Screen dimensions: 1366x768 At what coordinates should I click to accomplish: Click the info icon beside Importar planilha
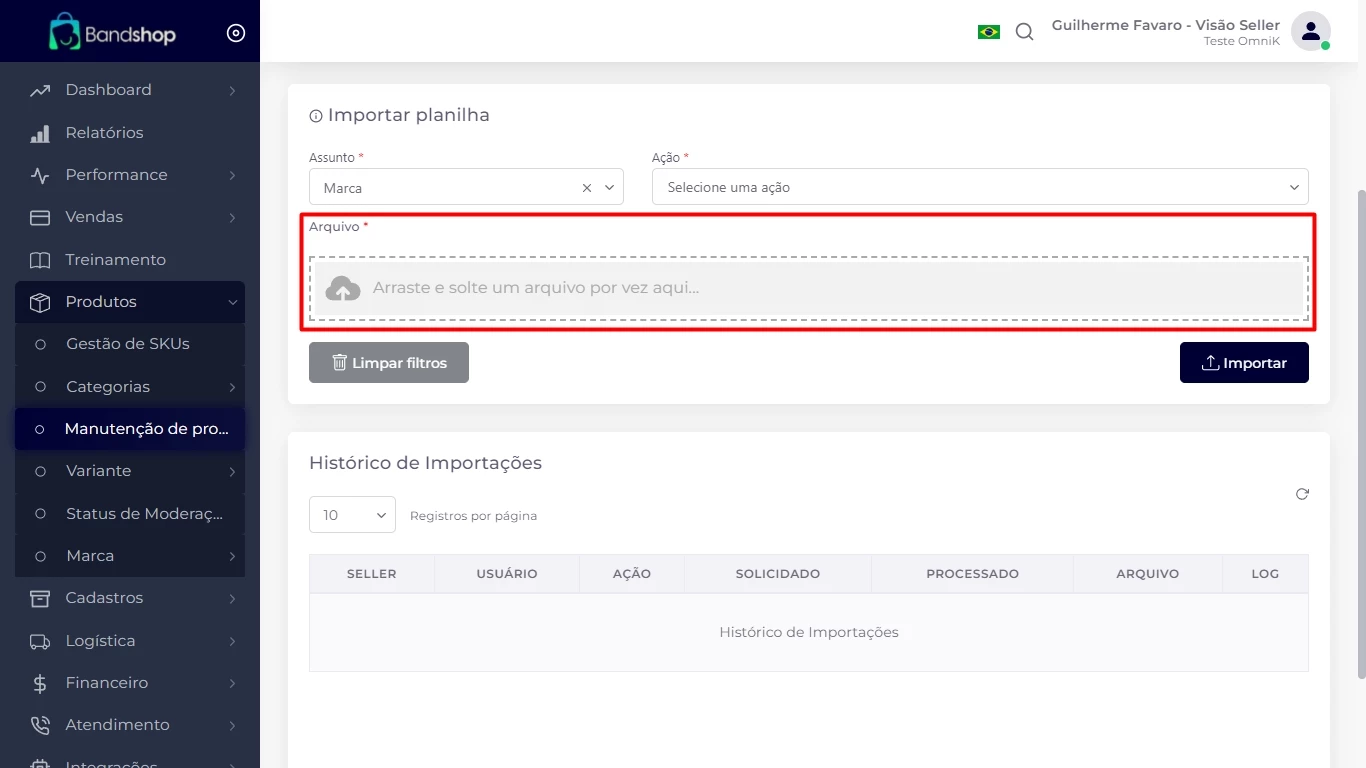(316, 116)
